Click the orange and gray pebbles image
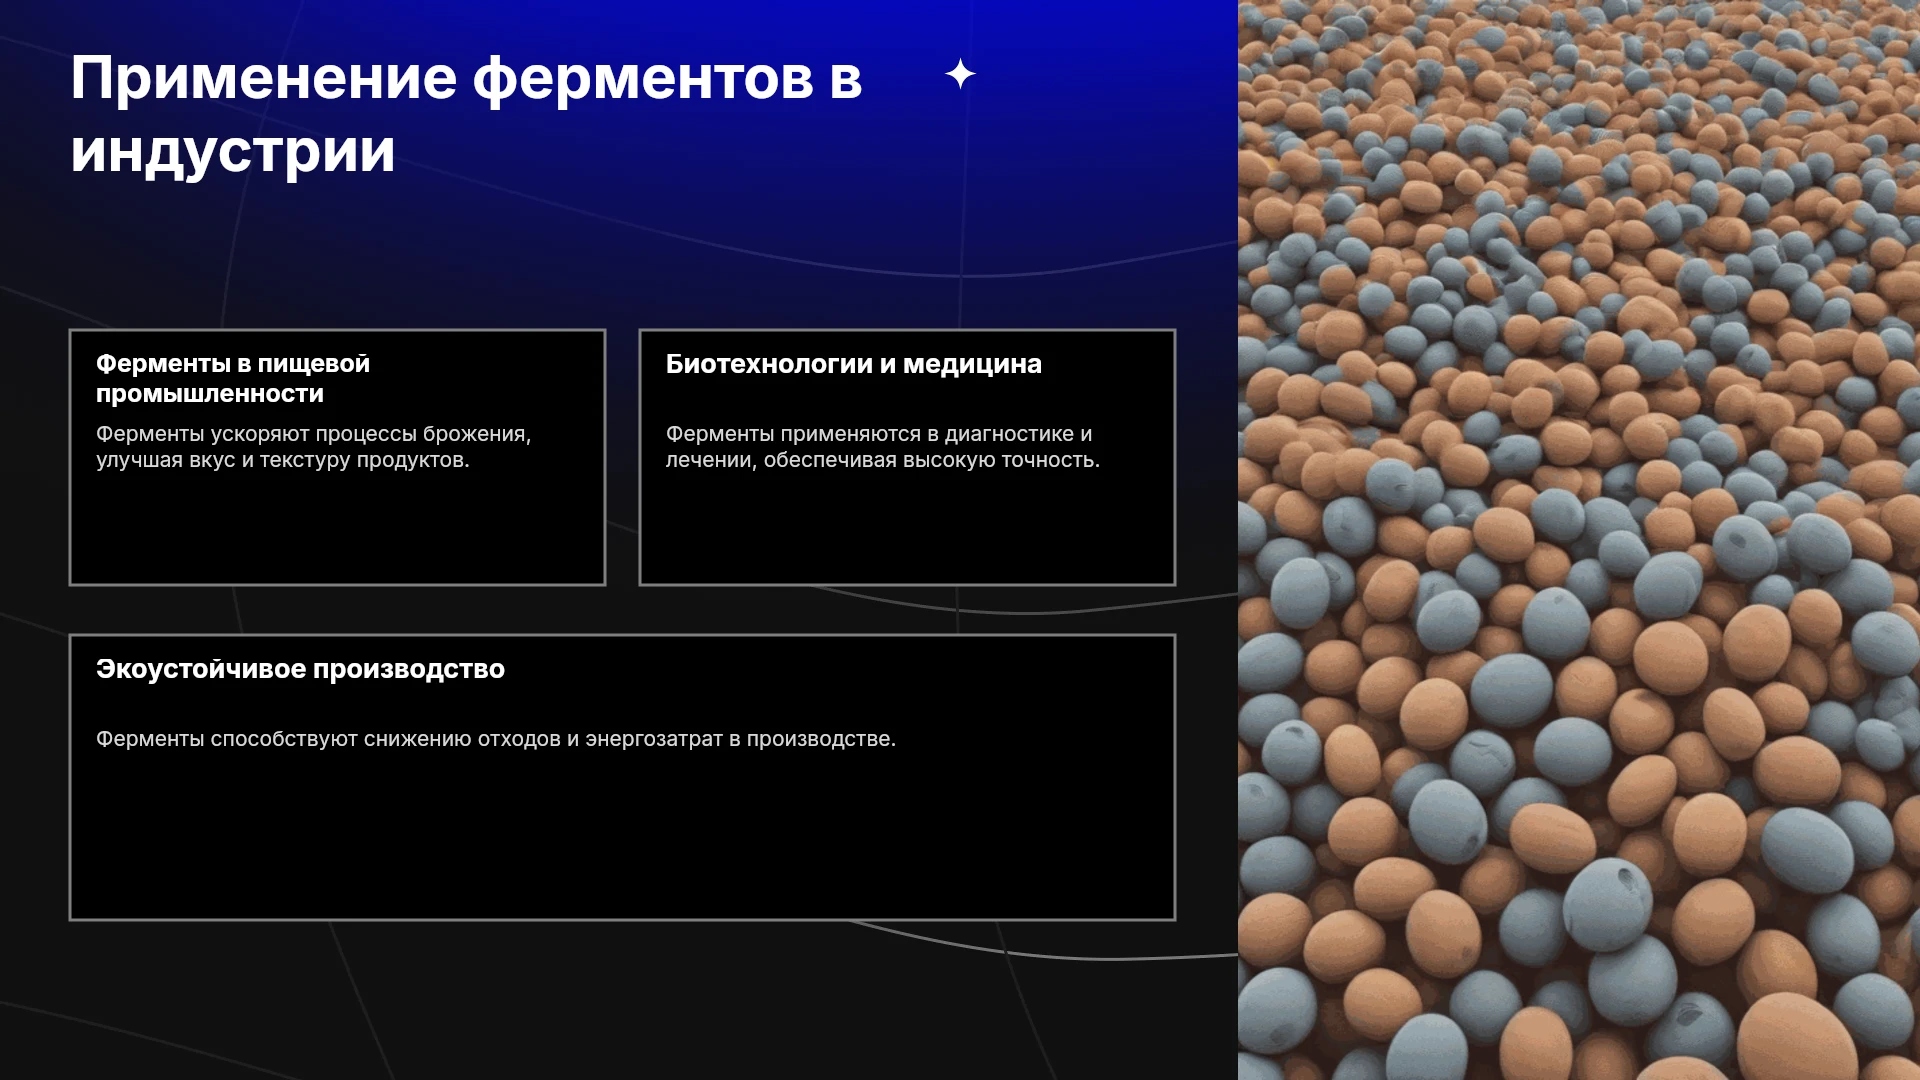 (x=1579, y=540)
